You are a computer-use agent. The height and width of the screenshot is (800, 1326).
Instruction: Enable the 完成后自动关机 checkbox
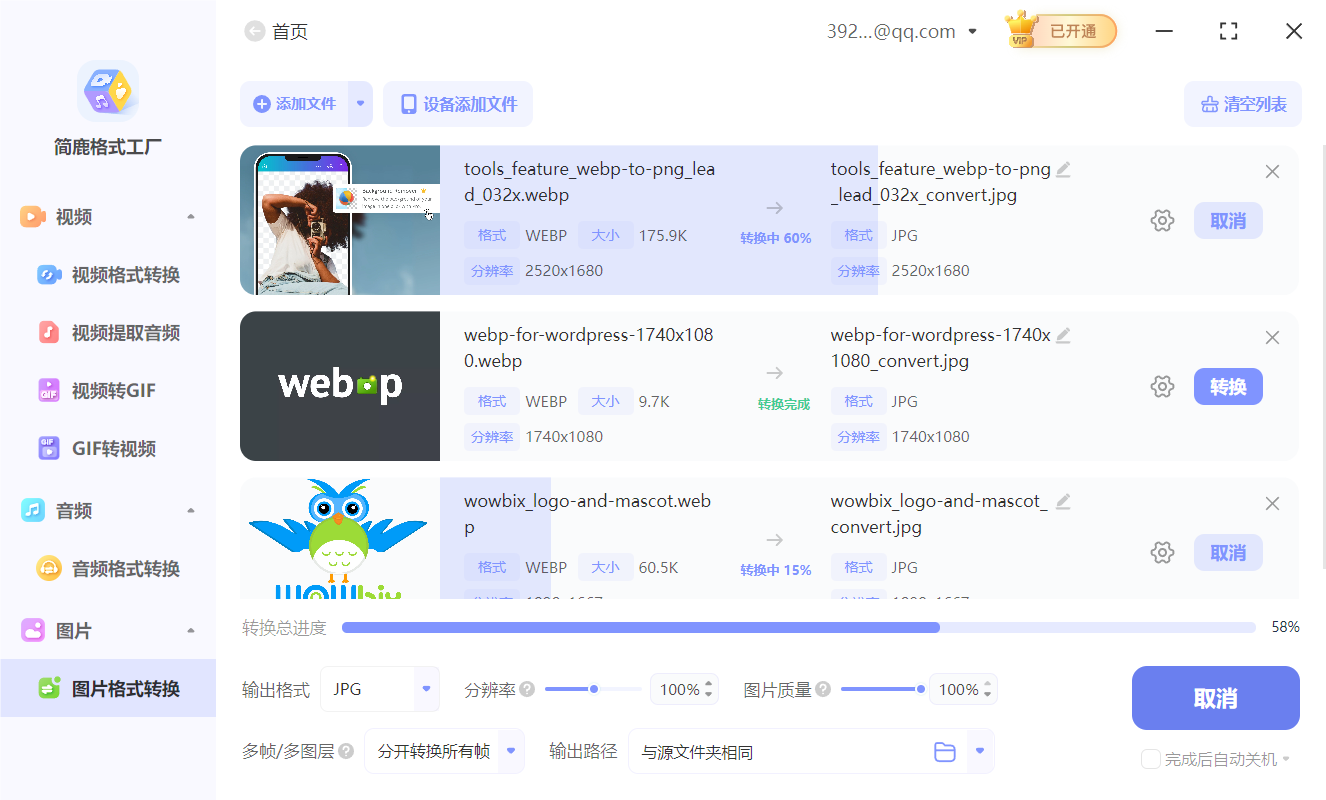tap(1150, 759)
